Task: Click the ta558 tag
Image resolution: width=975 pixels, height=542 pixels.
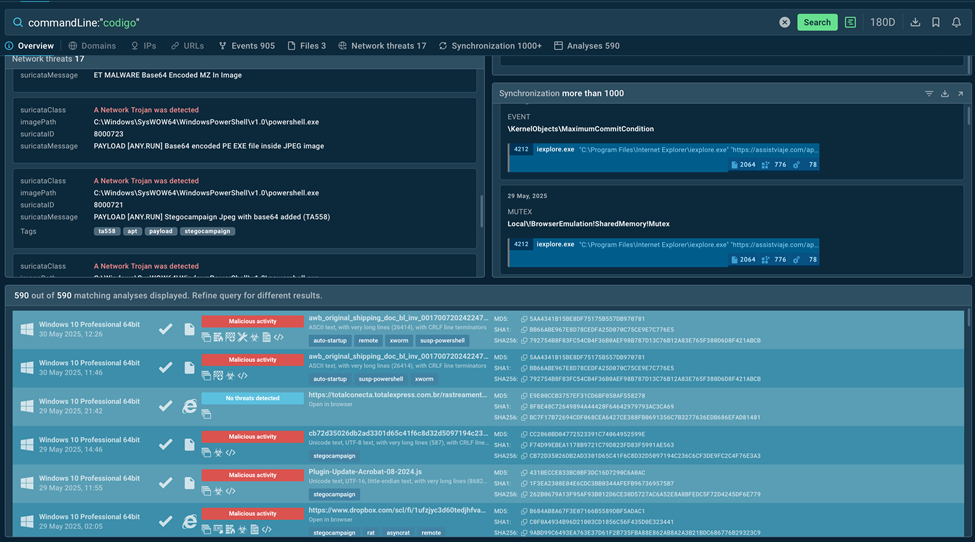Action: (x=107, y=231)
